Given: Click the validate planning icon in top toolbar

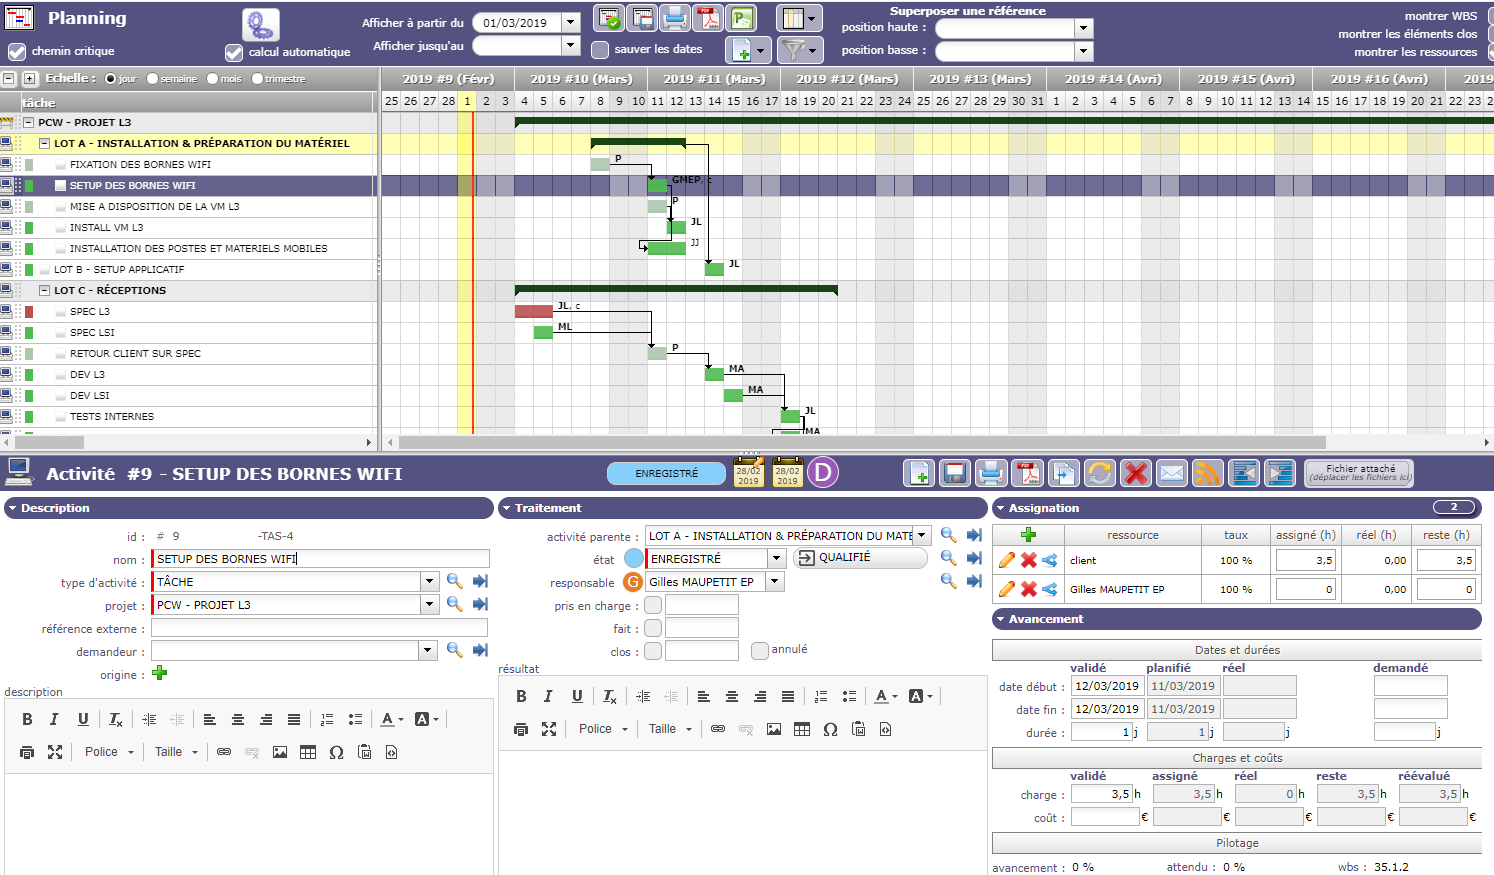Looking at the screenshot, I should (x=609, y=18).
